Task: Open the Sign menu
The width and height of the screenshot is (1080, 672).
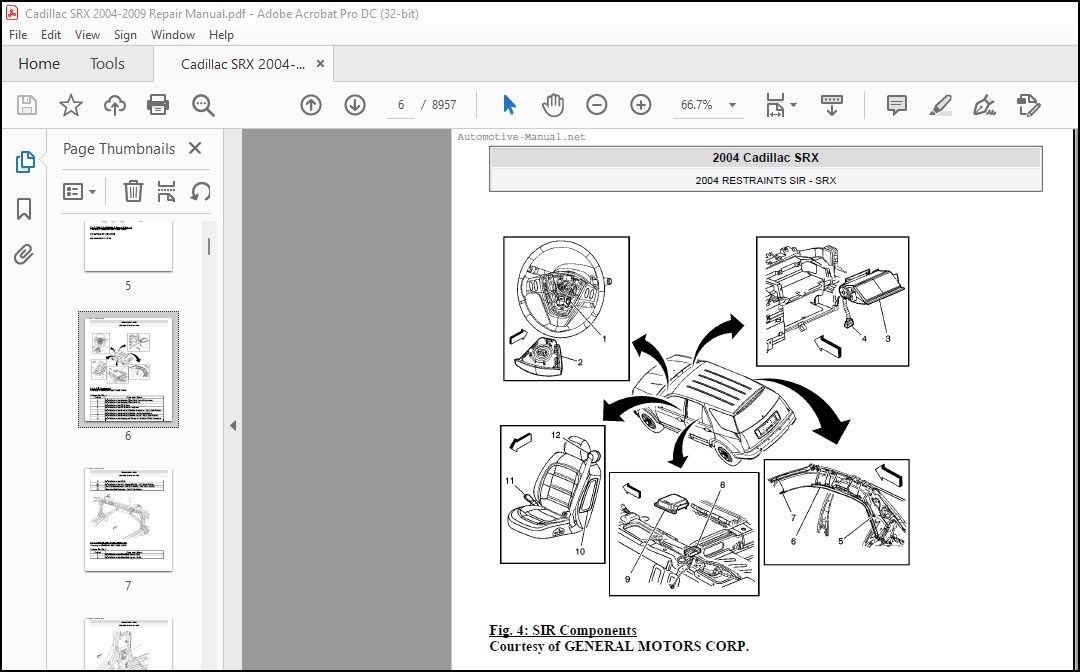Action: pos(125,34)
